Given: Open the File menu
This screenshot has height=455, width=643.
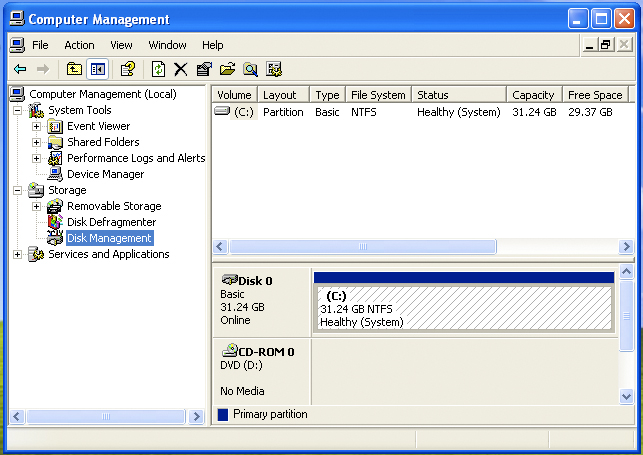Looking at the screenshot, I should click(40, 45).
